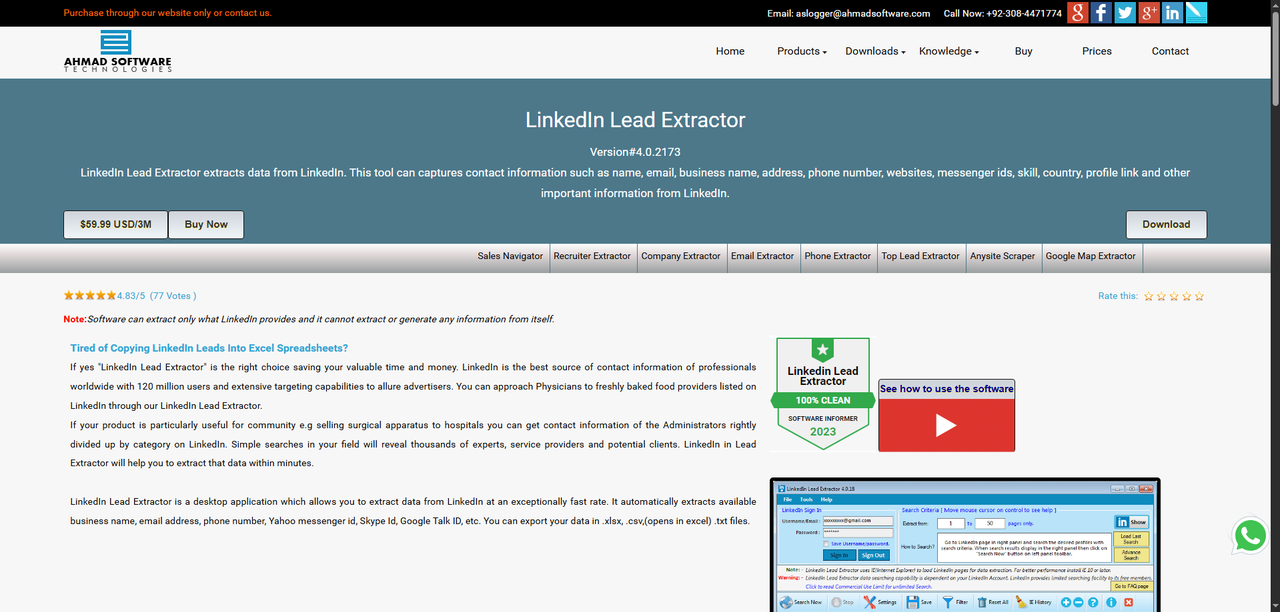
Task: Click the 'Call Now: +92-308-4471774' text
Action: coord(1003,14)
